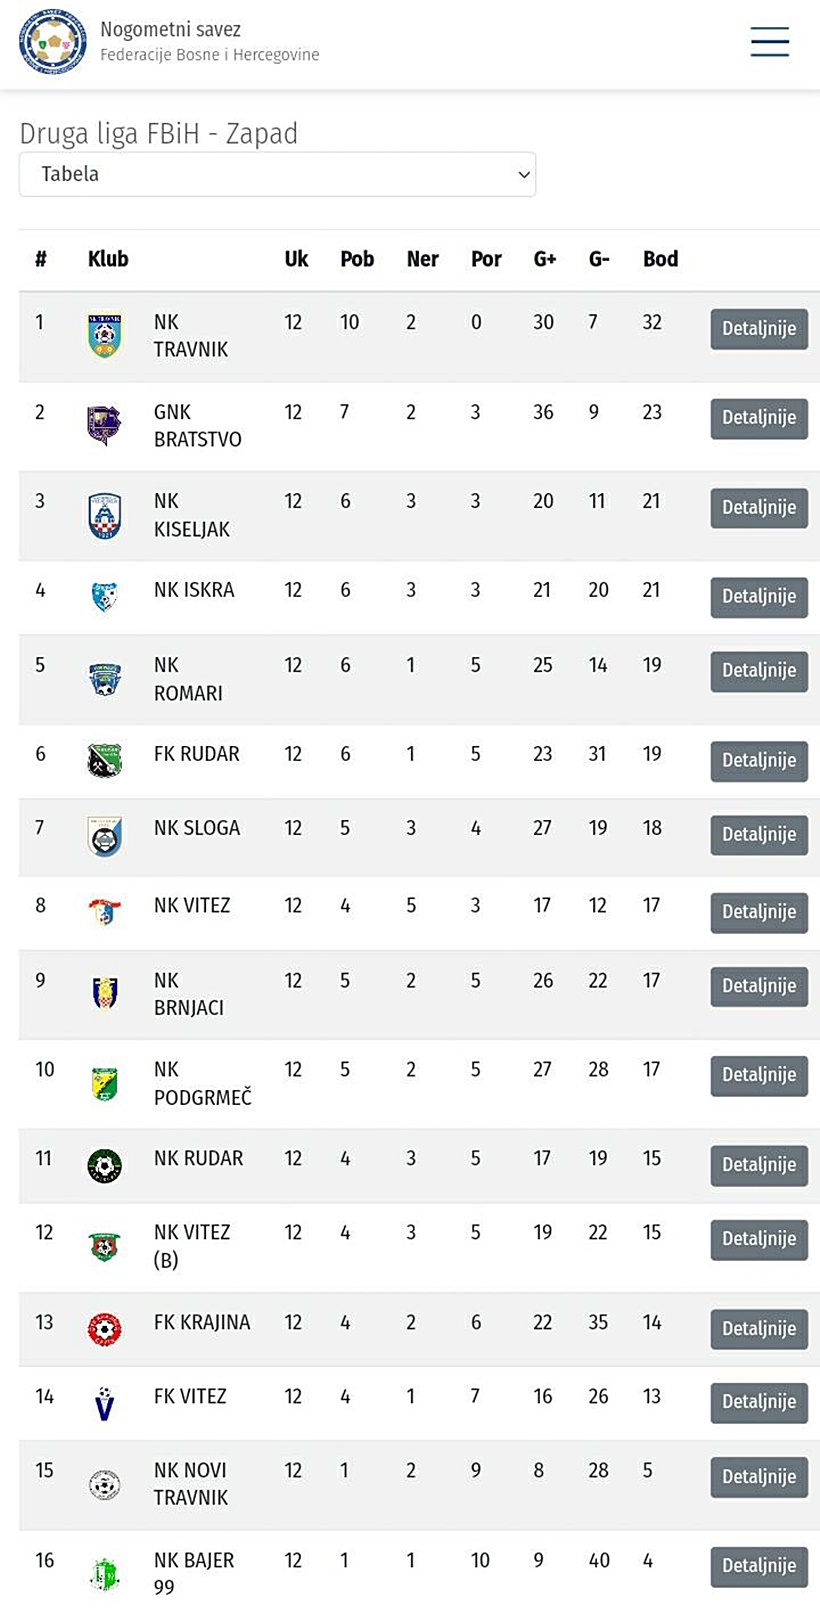Viewport: 820px width, 1613px height.
Task: Click the Nogometni savez federation logo
Action: [x=52, y=43]
